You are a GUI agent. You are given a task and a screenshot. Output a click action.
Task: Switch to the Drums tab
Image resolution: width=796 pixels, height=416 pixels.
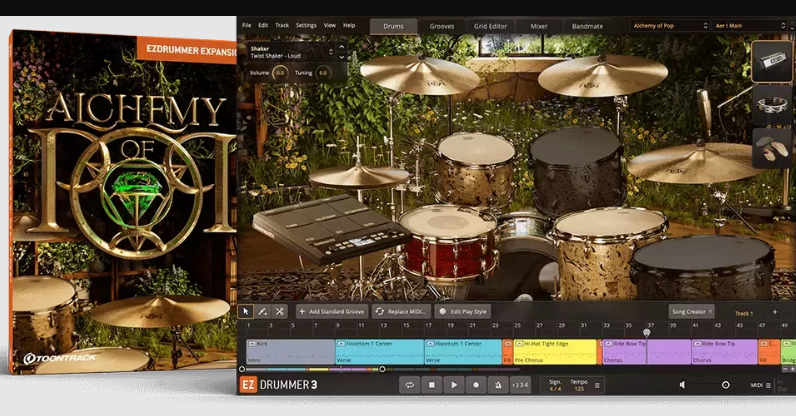tap(393, 26)
